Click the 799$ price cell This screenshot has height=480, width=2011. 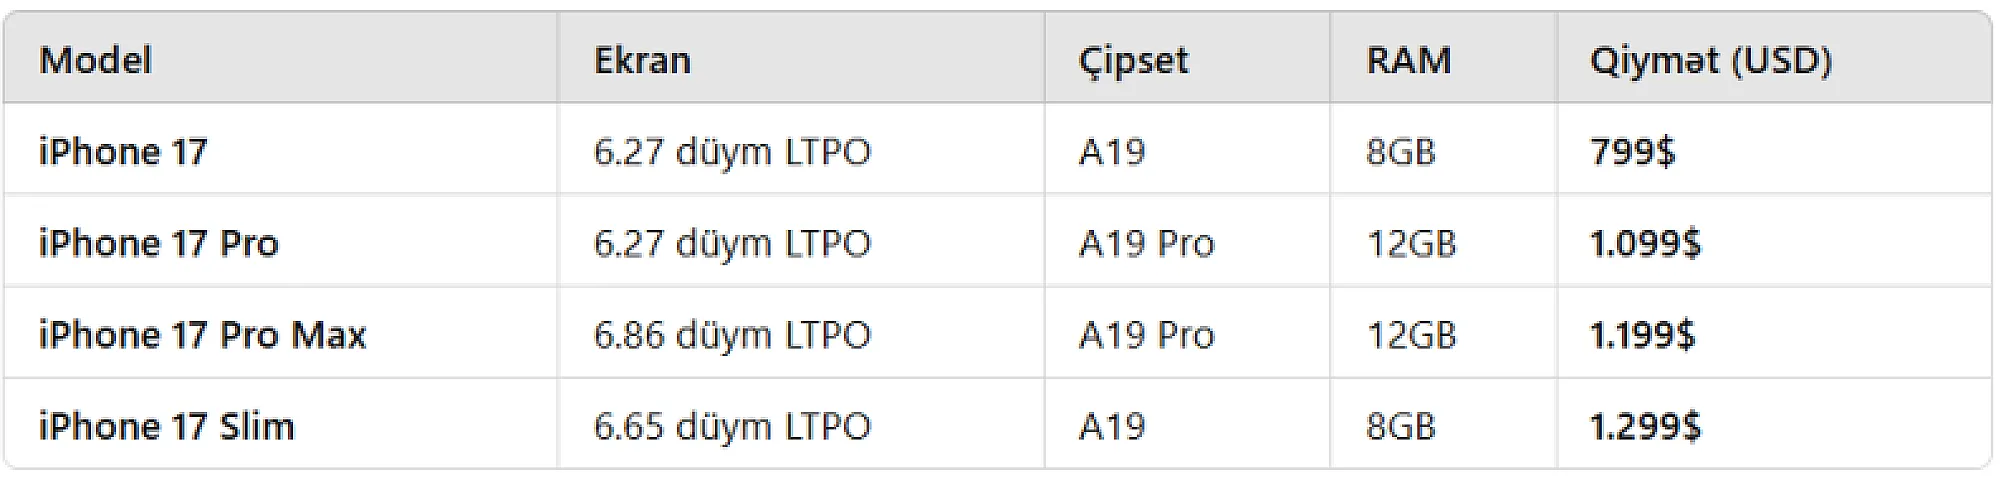pyautogui.click(x=1632, y=152)
